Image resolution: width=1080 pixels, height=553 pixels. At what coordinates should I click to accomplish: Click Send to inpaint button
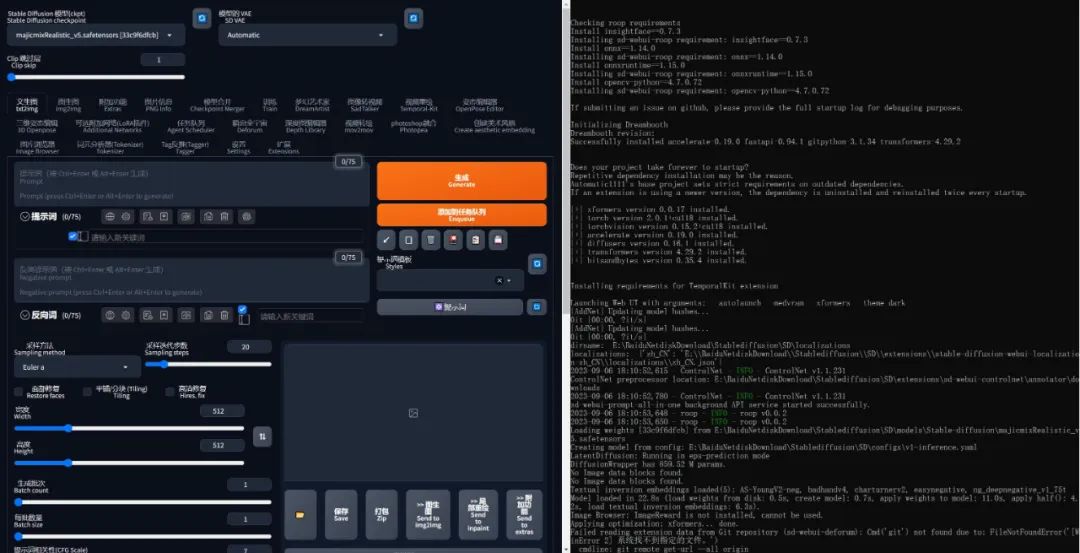tap(478, 514)
